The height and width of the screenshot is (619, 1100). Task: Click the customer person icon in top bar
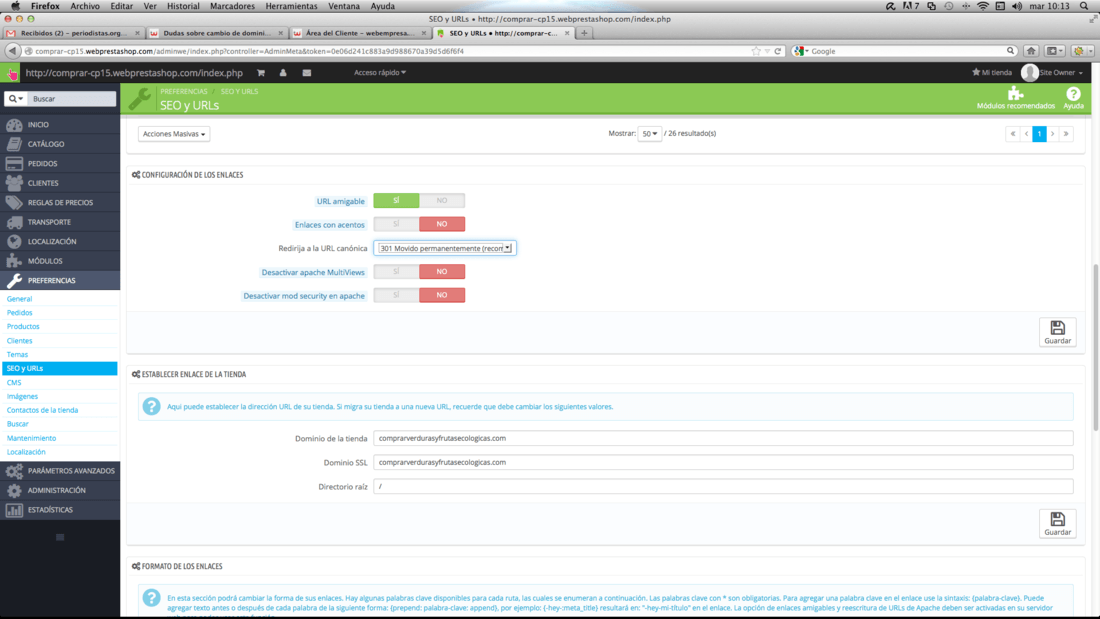(x=283, y=72)
